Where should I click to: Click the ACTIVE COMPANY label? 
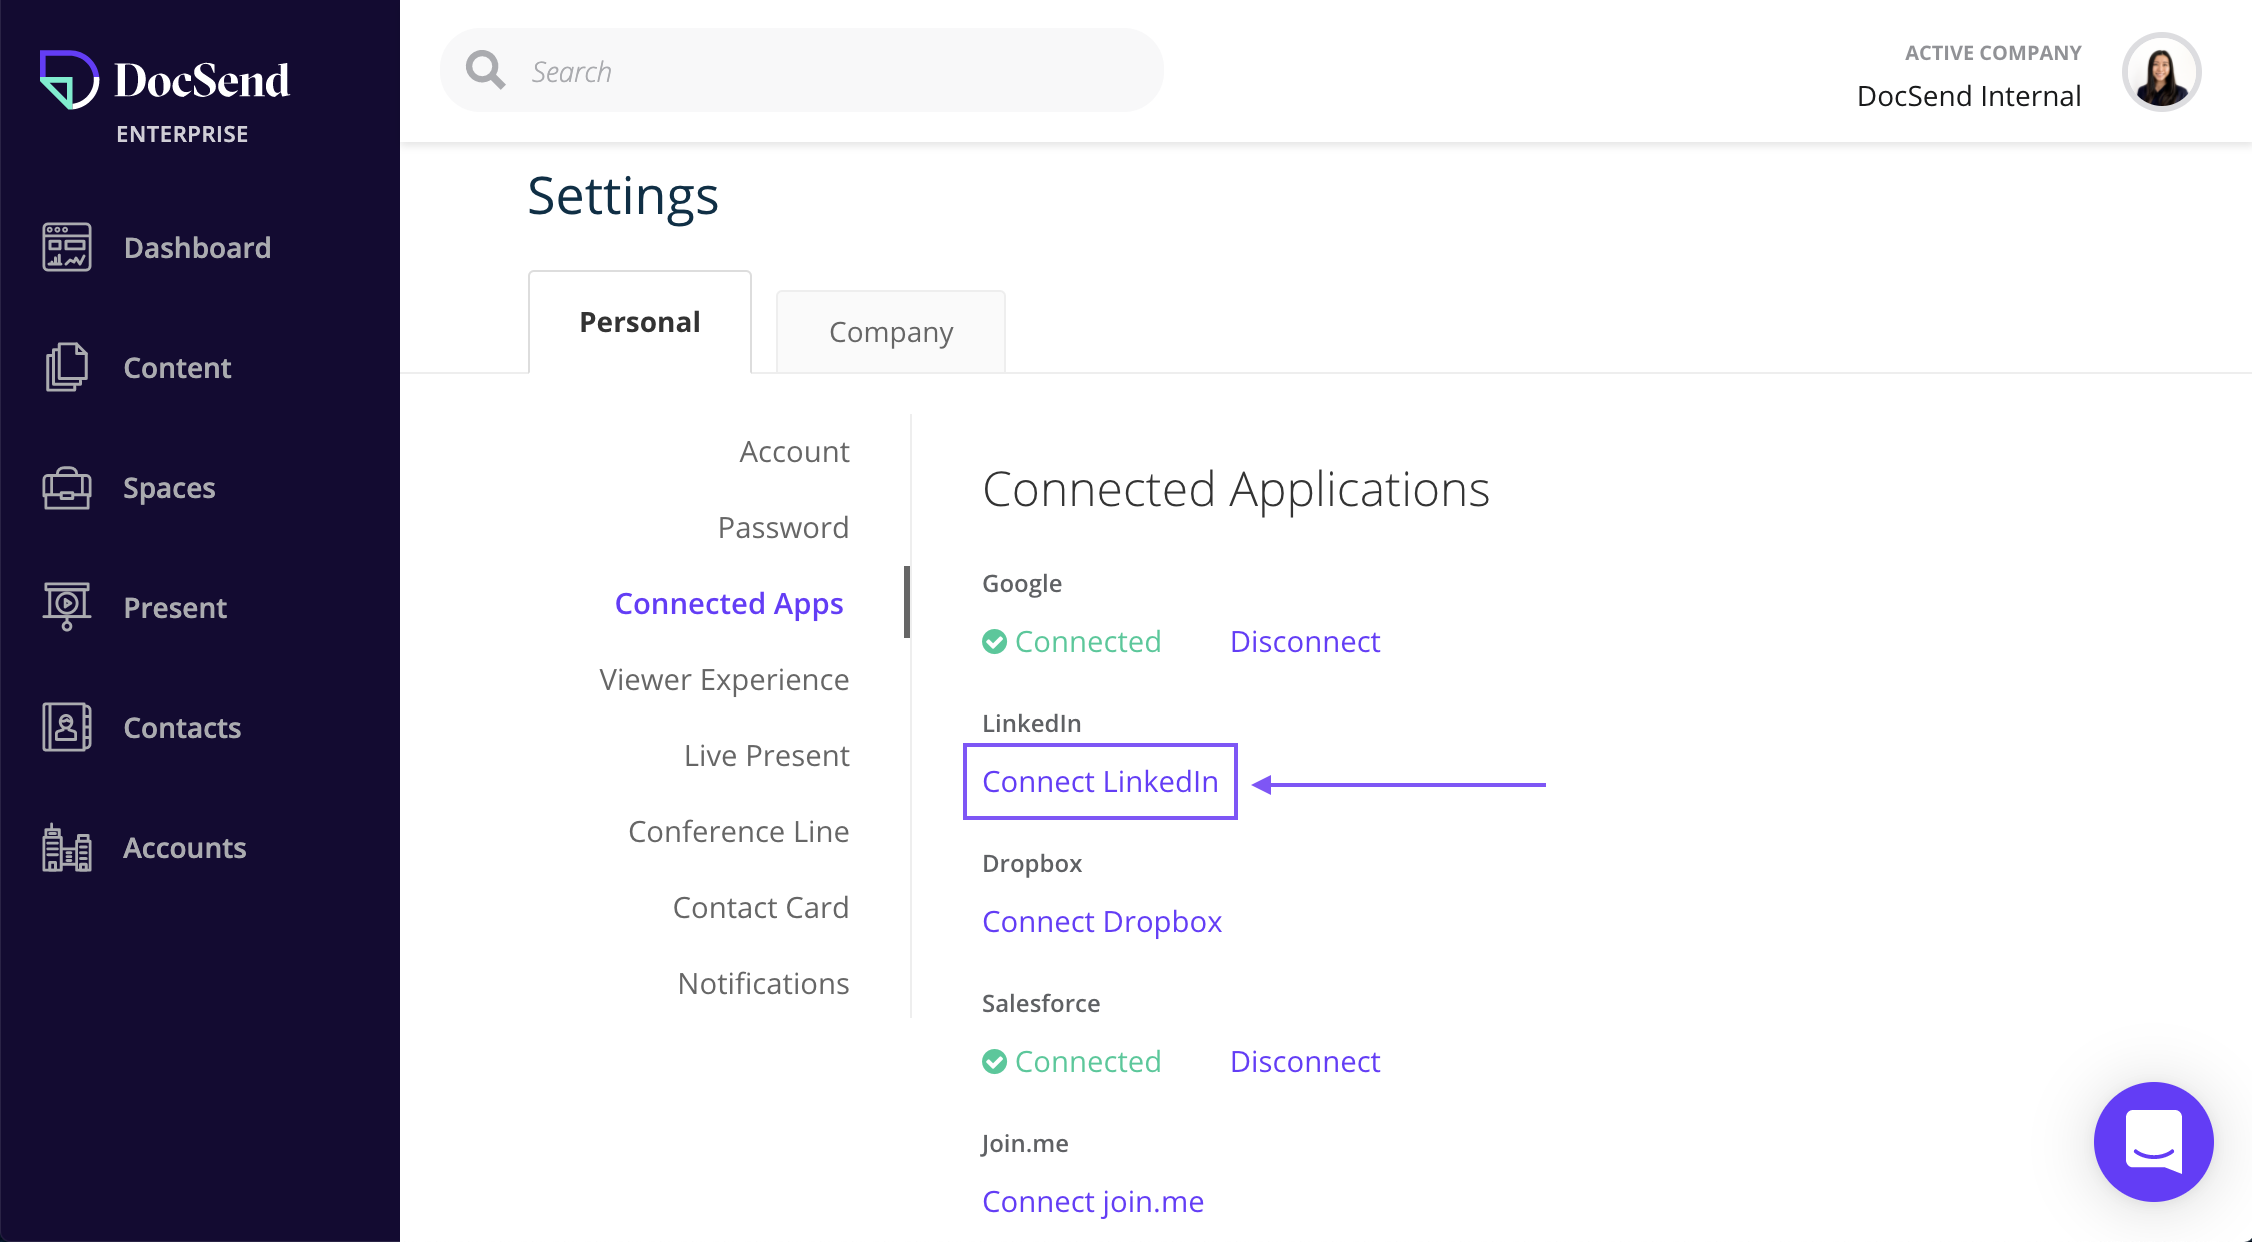(1993, 53)
